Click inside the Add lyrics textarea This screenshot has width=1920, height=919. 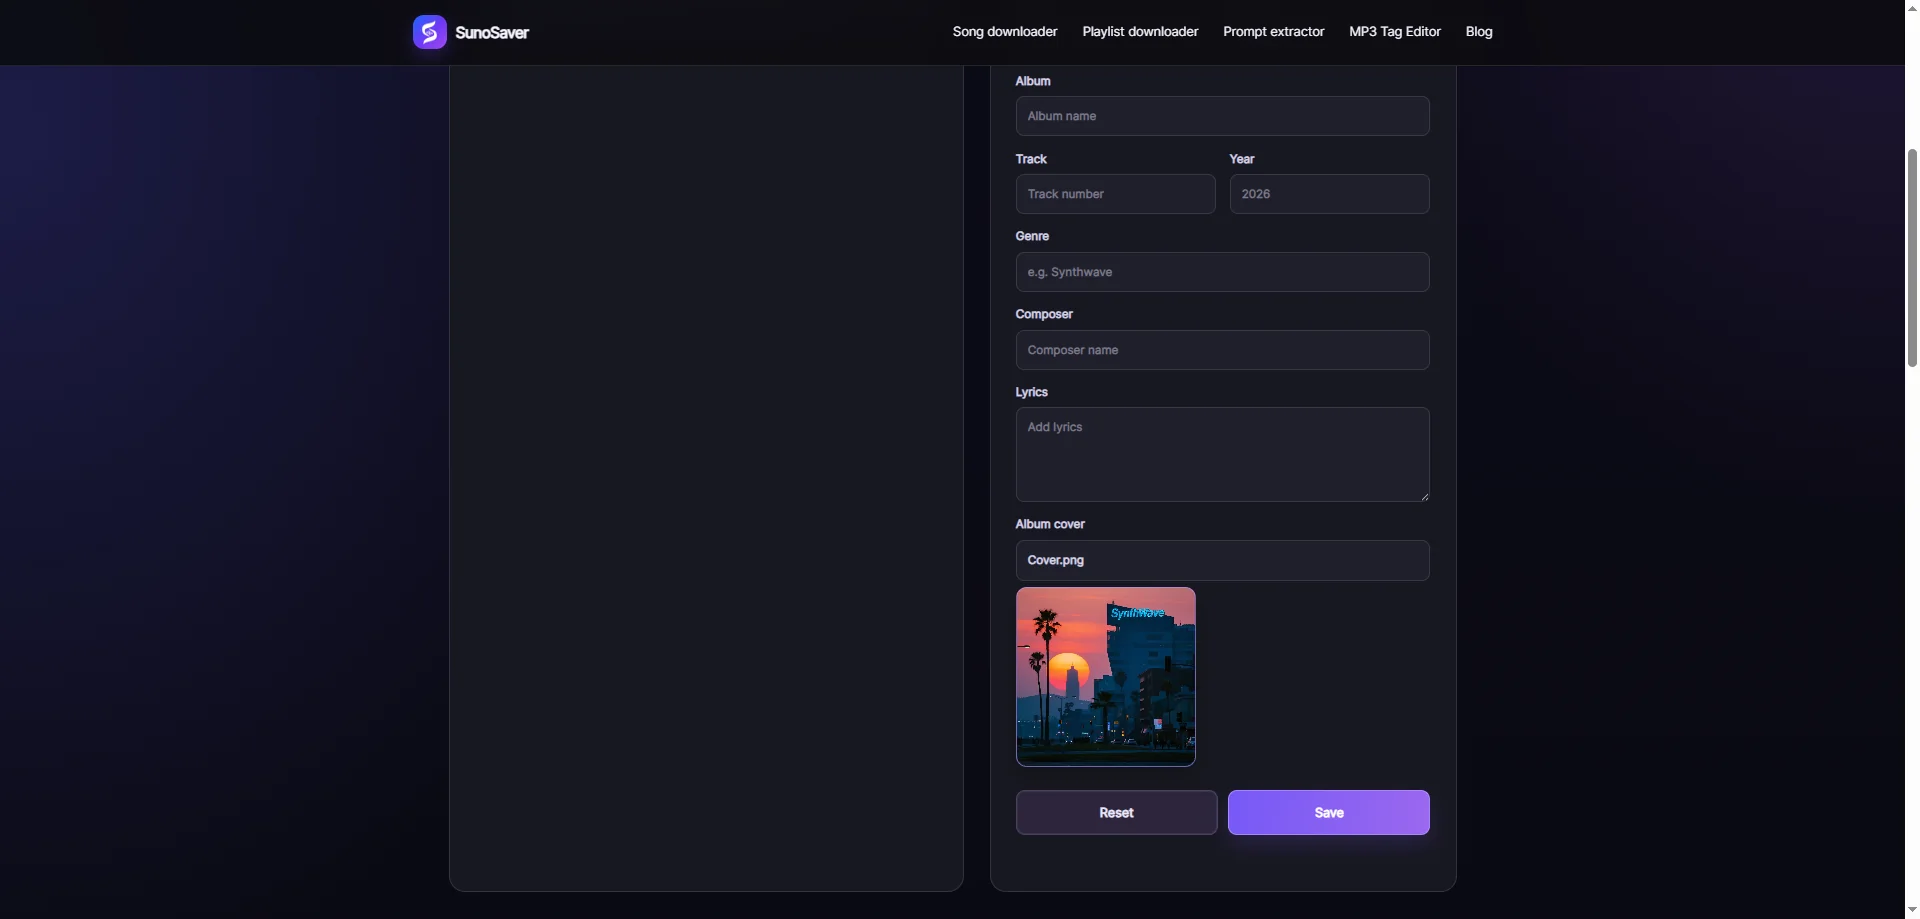1222,454
